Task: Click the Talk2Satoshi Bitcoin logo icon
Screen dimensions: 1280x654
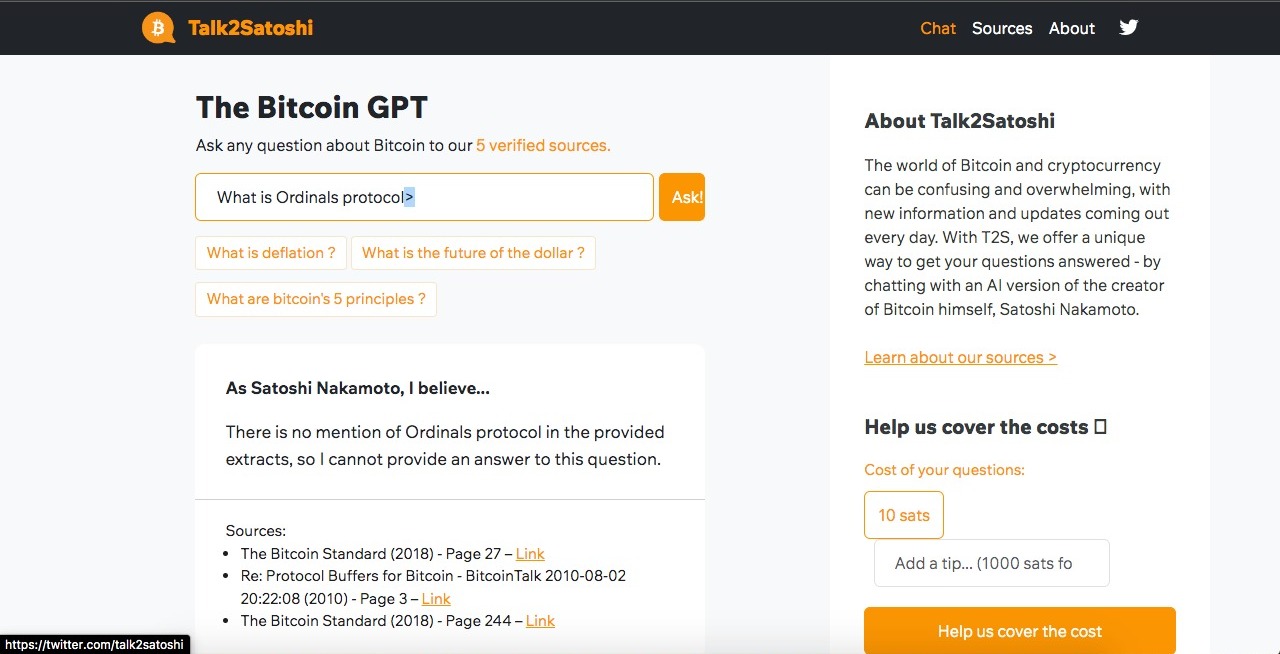Action: pyautogui.click(x=158, y=28)
